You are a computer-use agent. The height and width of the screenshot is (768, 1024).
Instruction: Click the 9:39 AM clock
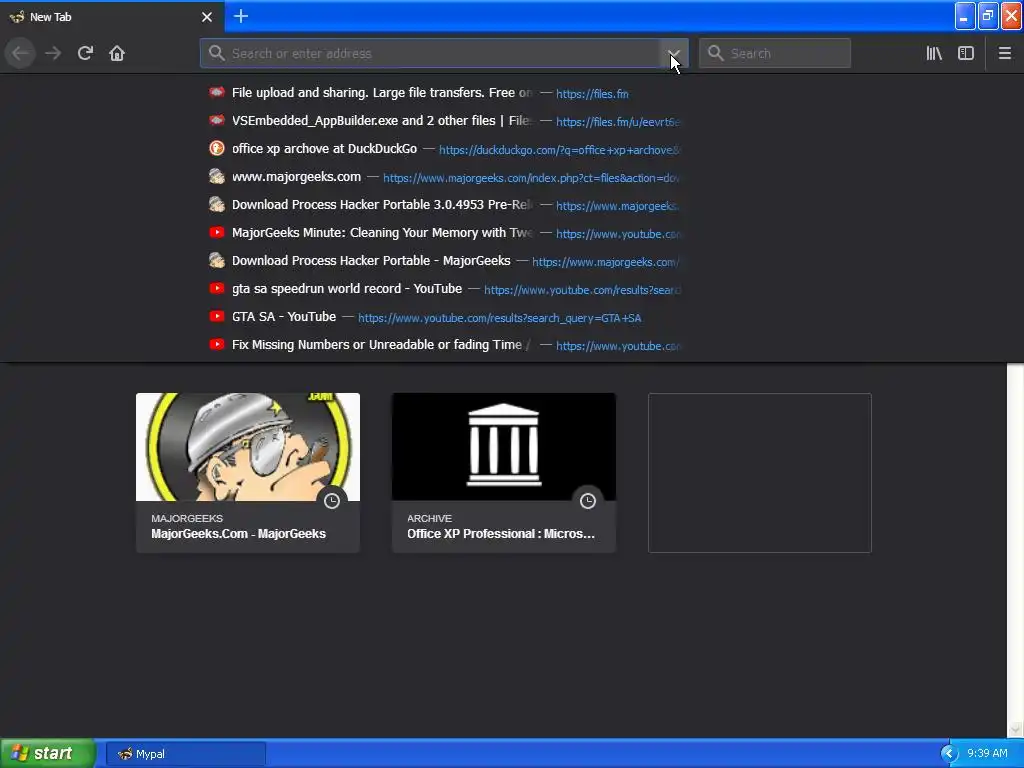coord(987,753)
